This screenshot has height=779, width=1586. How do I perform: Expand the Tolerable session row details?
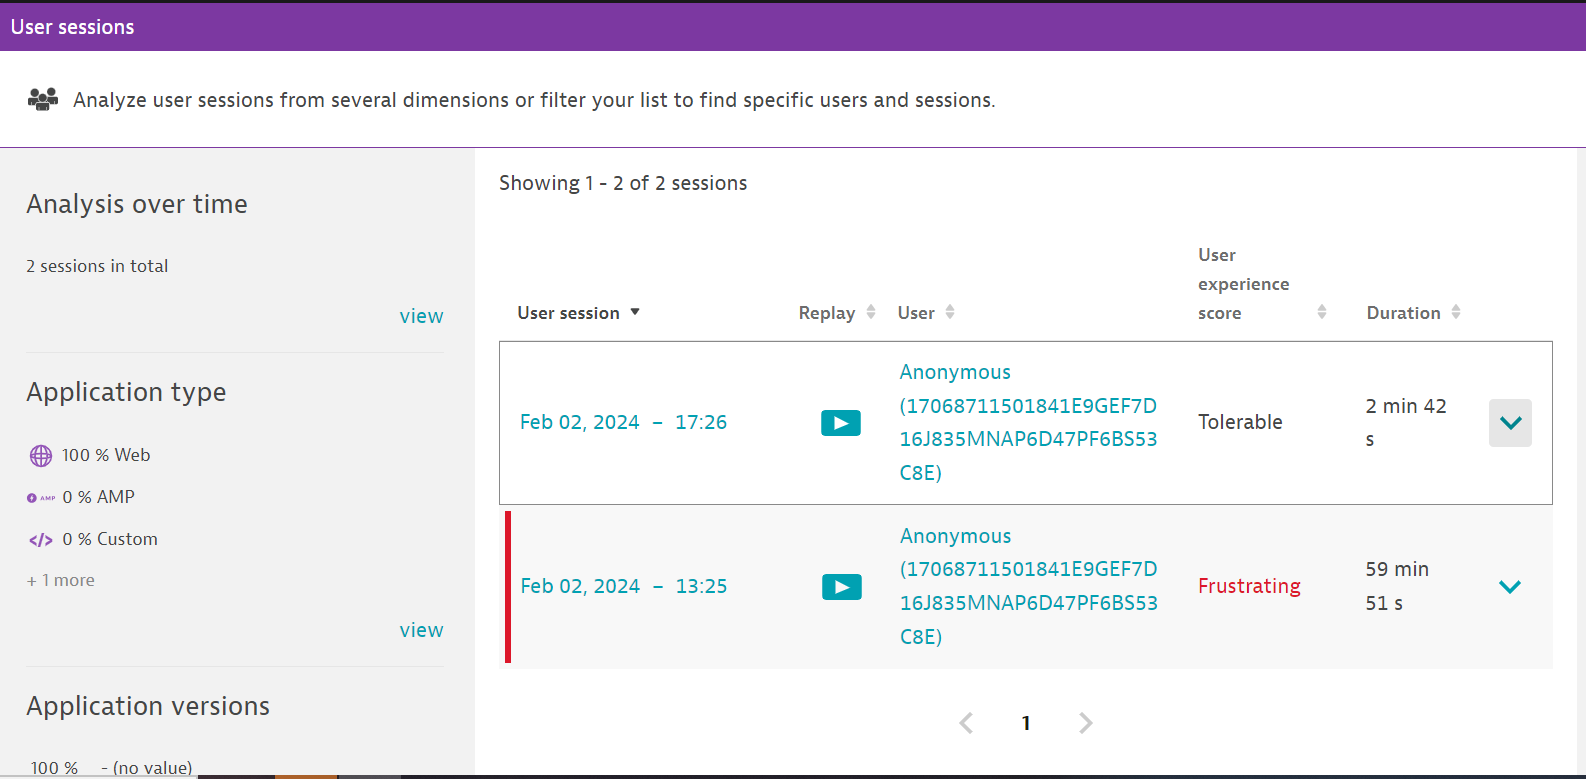tap(1510, 423)
